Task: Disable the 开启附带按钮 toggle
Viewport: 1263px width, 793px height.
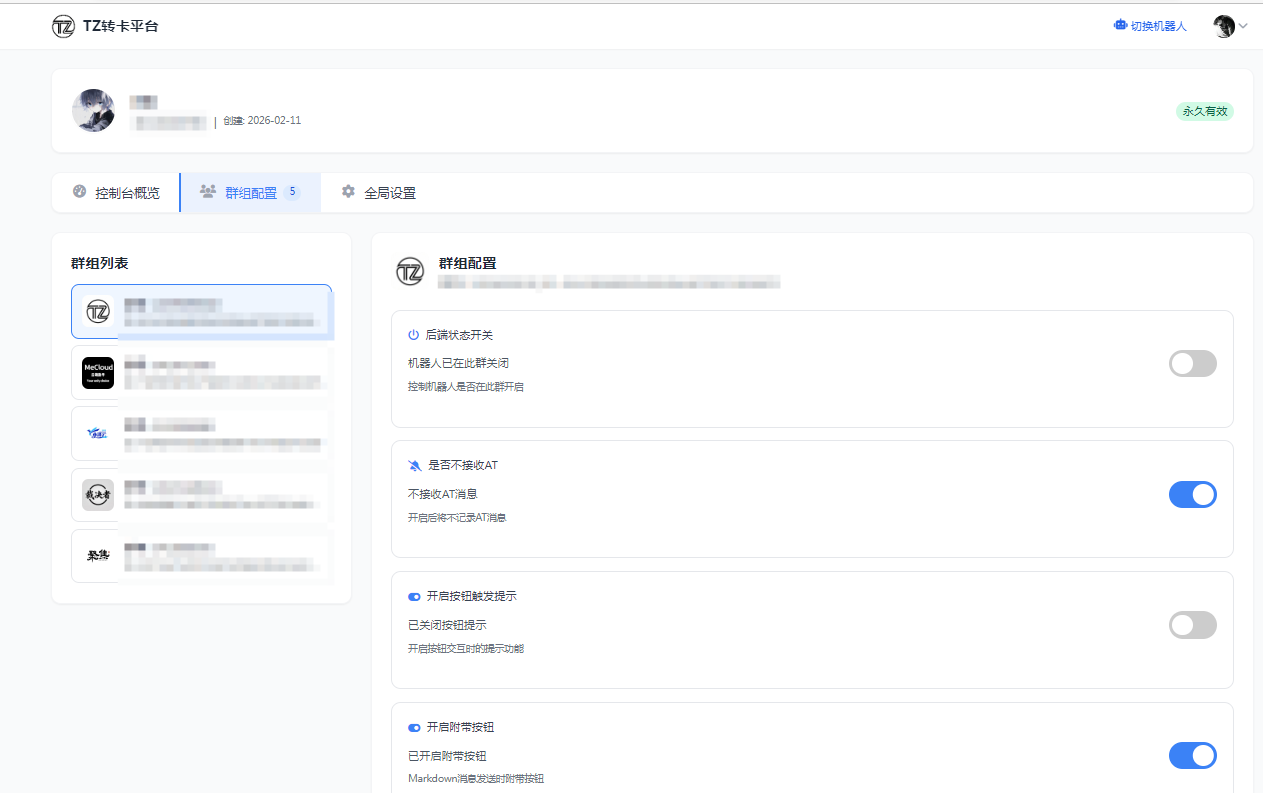Action: 1192,756
